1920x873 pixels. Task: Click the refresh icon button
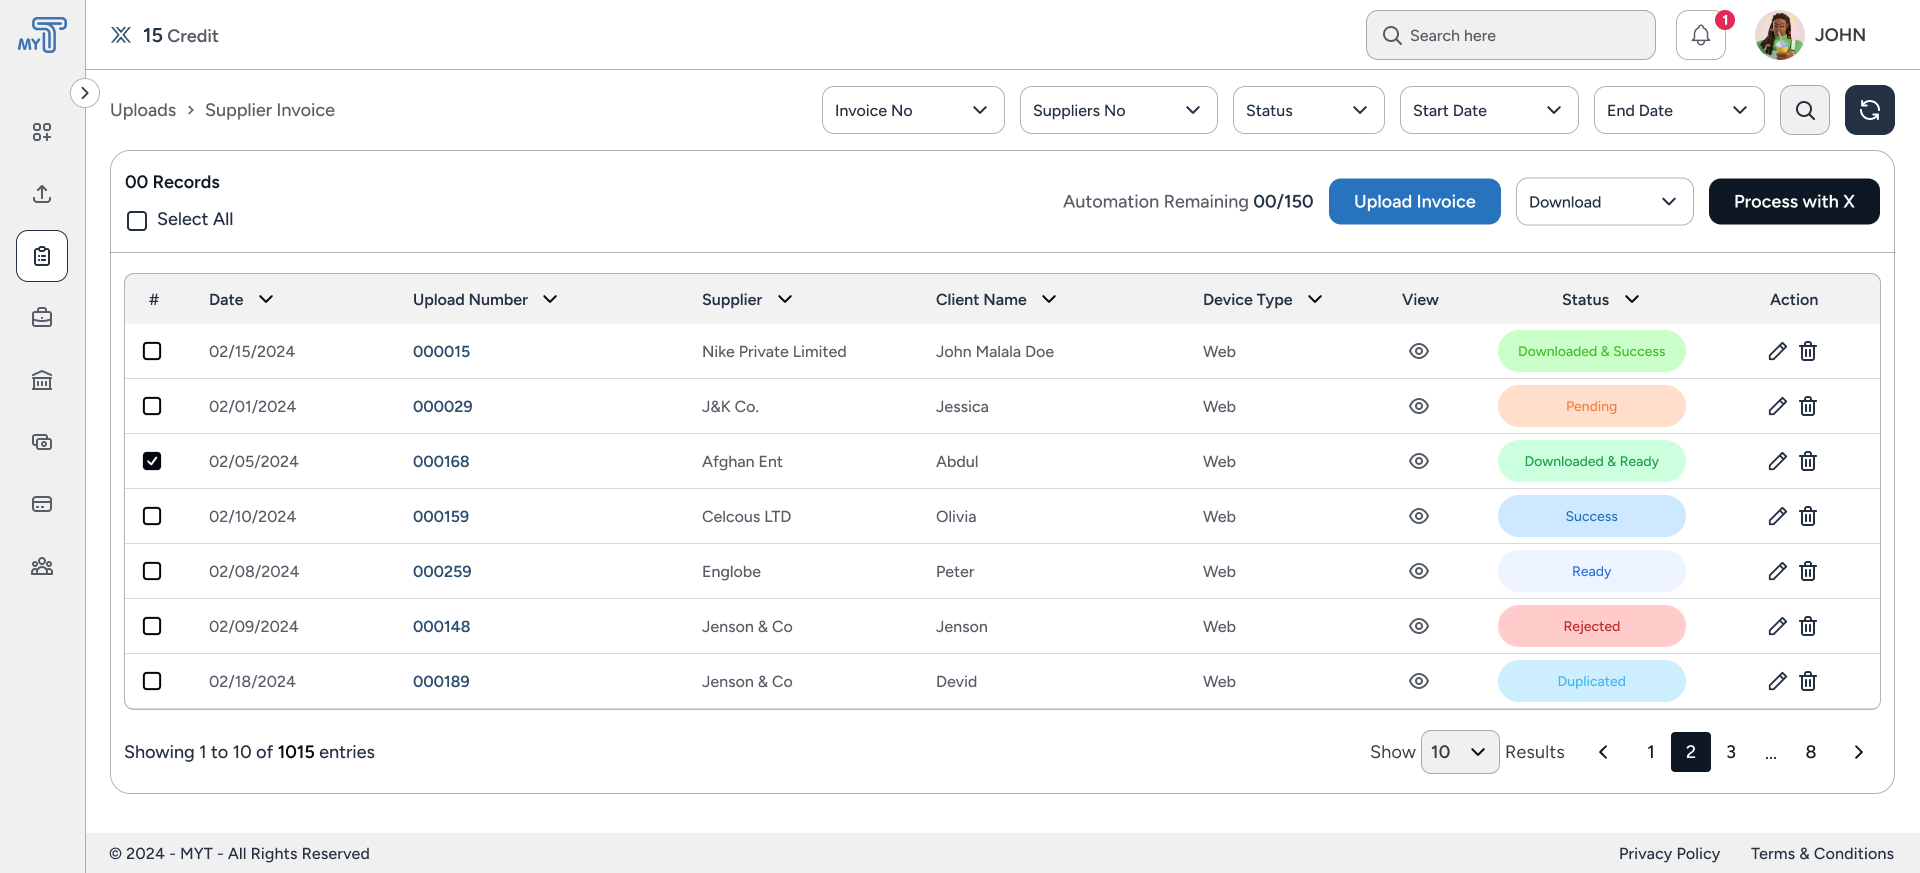click(1869, 110)
